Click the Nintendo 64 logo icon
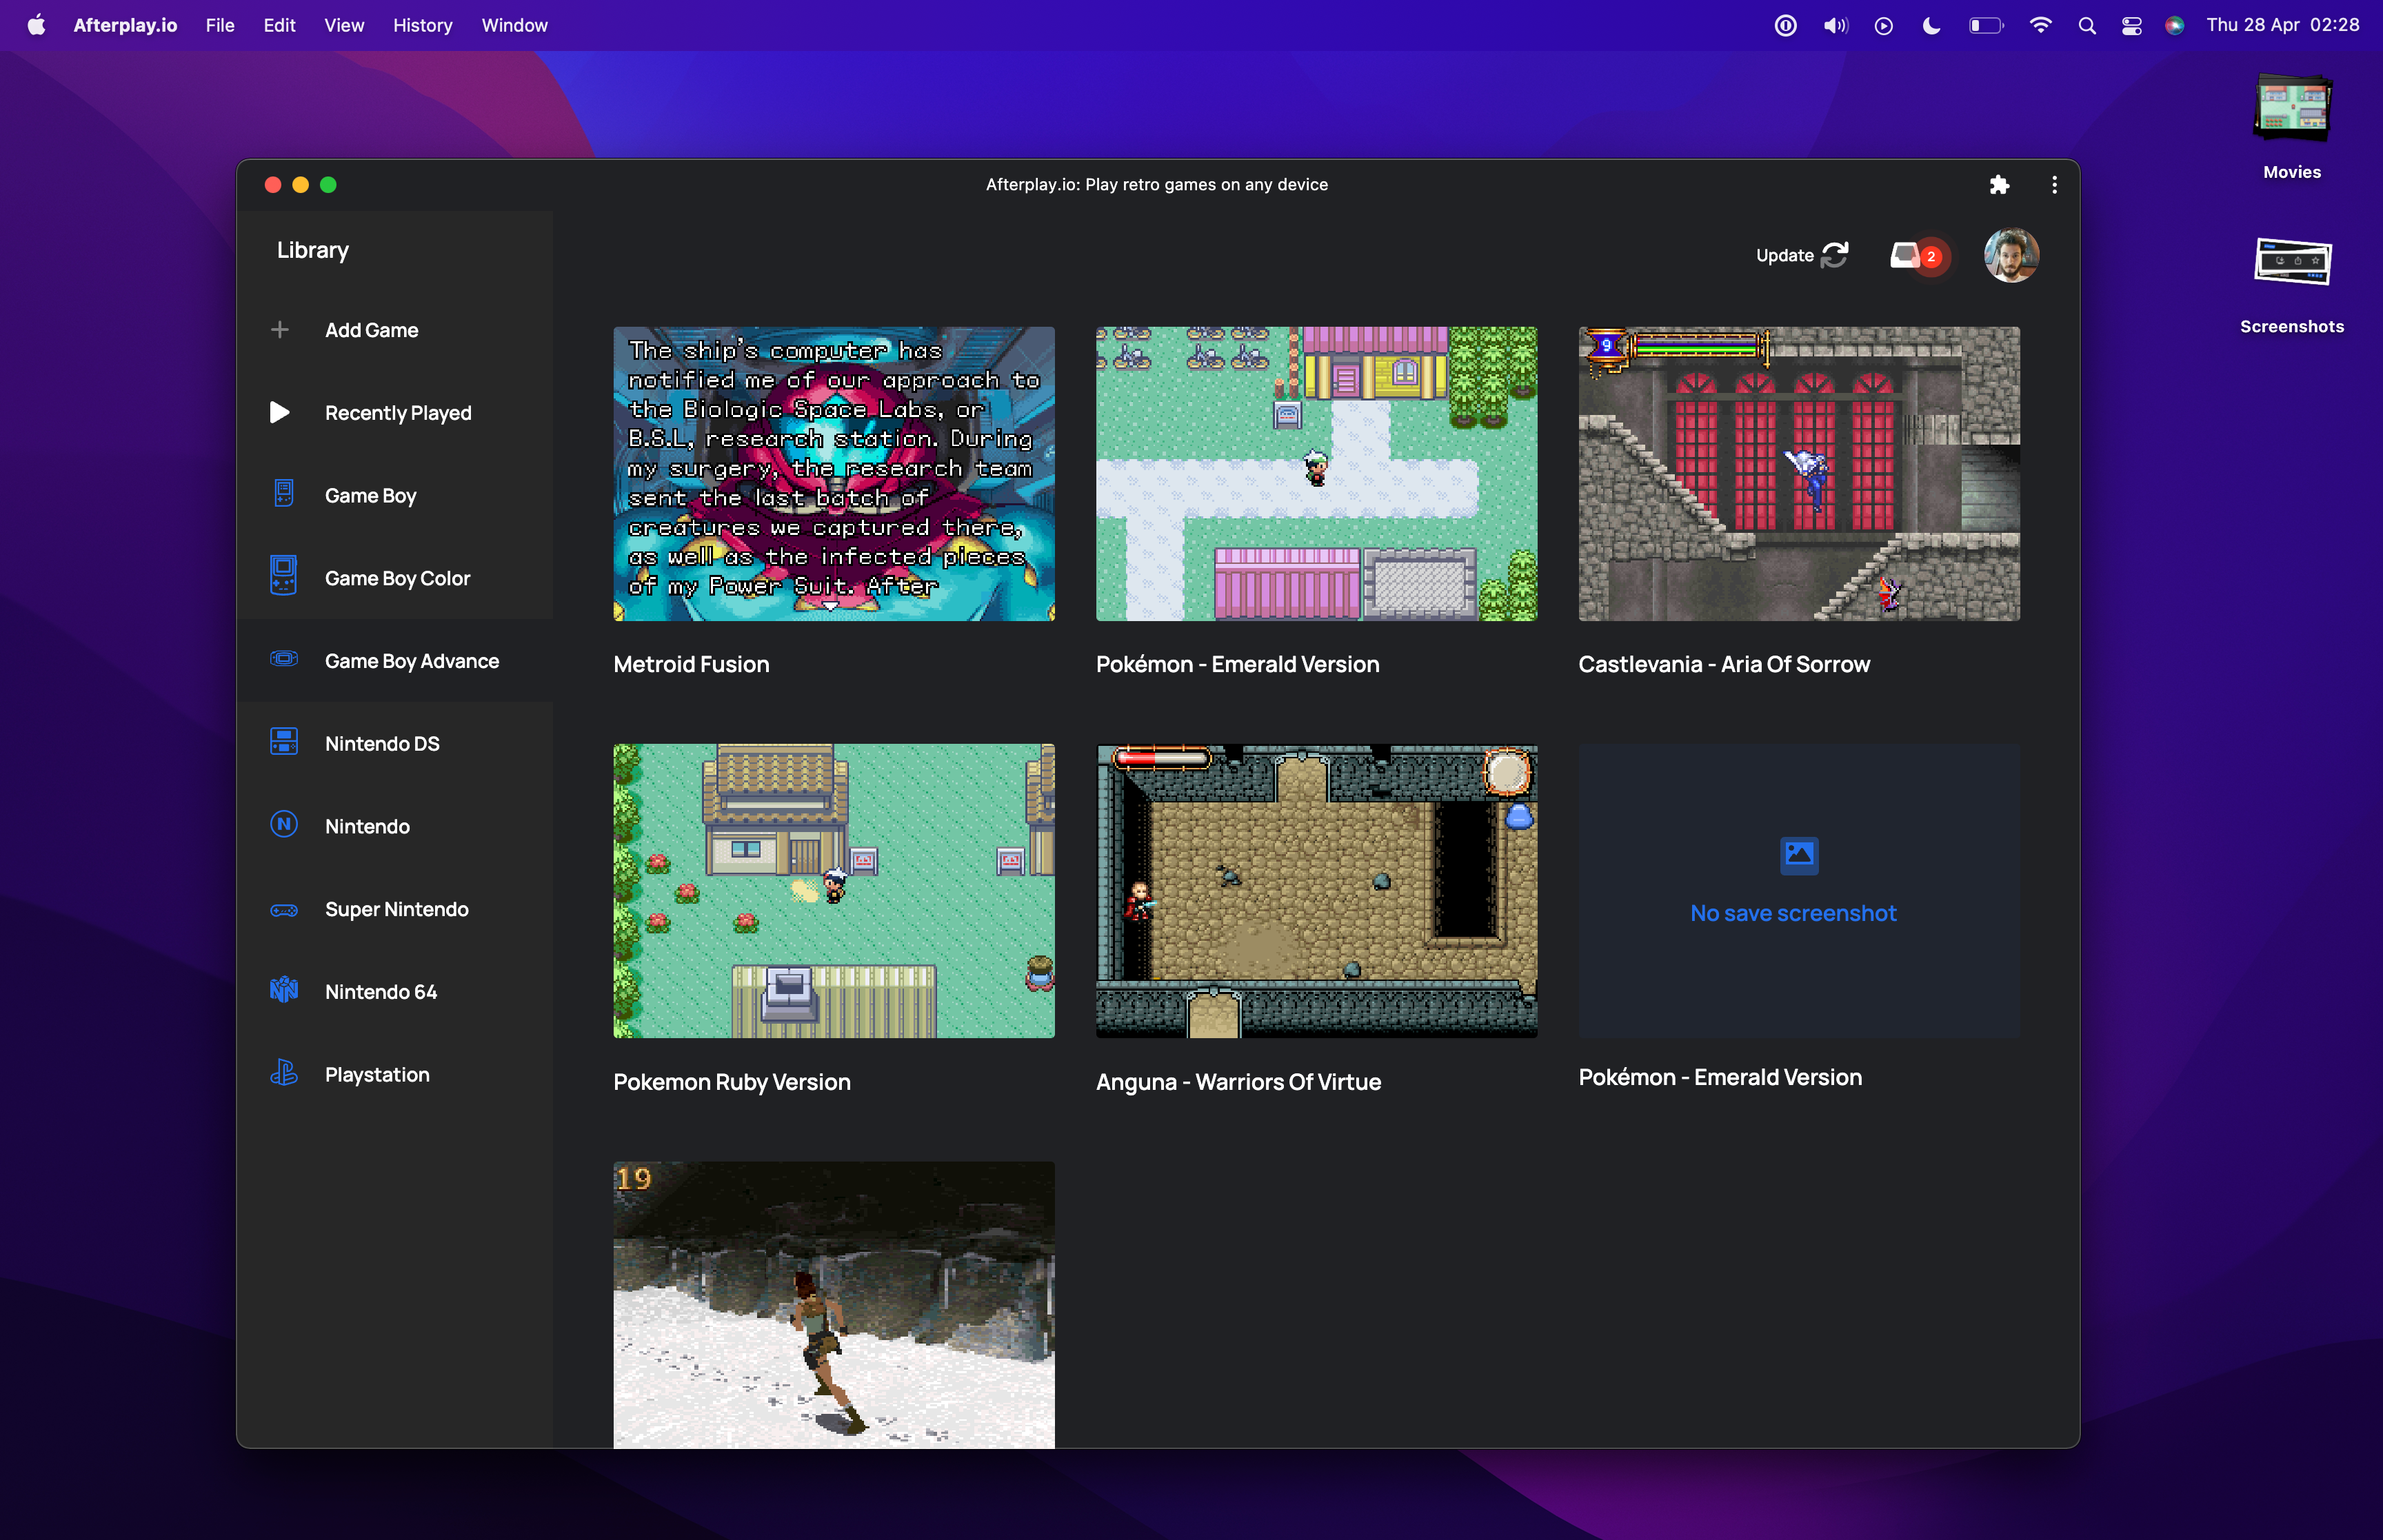The image size is (2383, 1540). (x=283, y=990)
